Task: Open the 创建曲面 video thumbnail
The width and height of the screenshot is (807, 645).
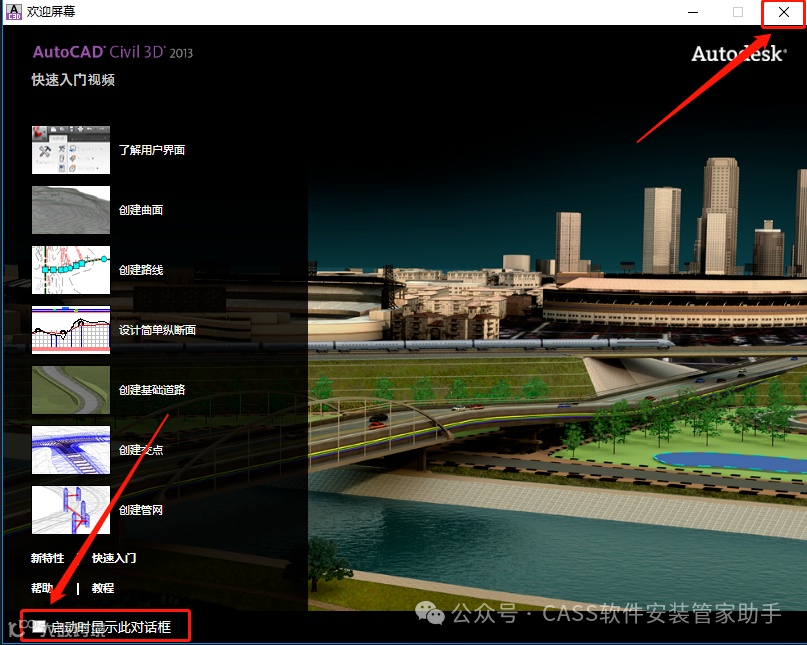Action: [x=71, y=210]
